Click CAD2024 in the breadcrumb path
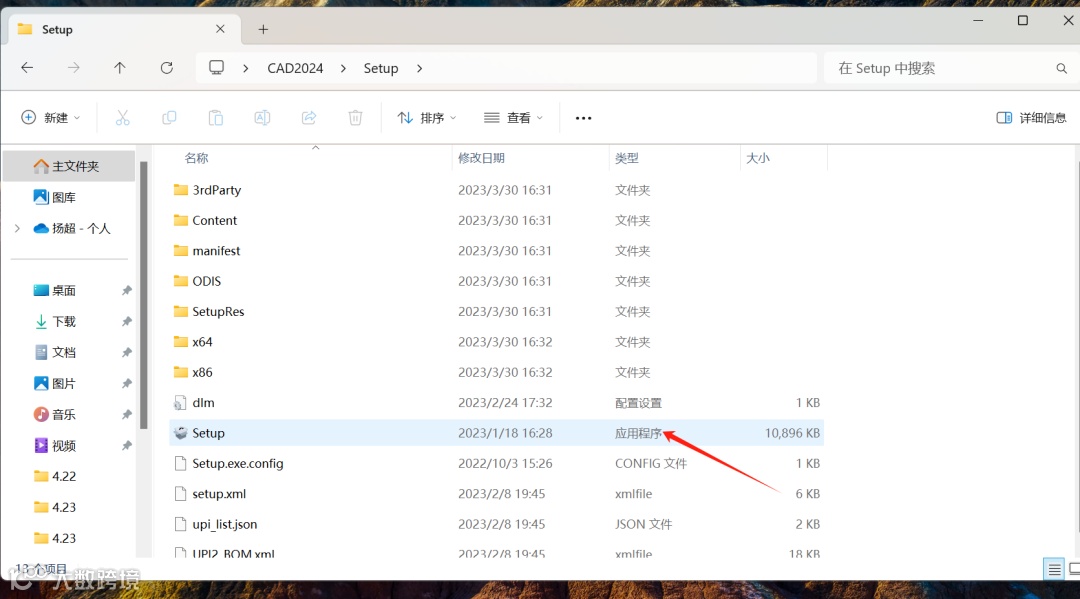 (x=295, y=68)
